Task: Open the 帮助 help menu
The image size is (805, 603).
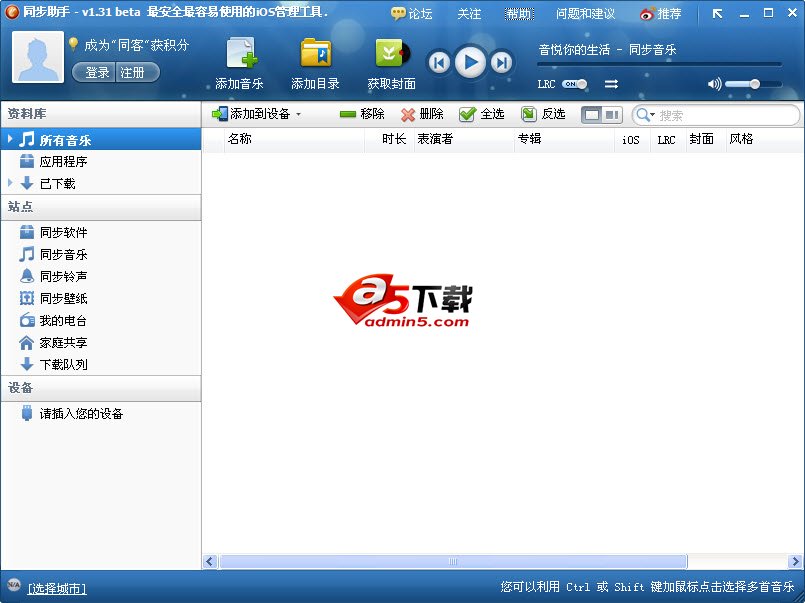Action: (x=519, y=13)
